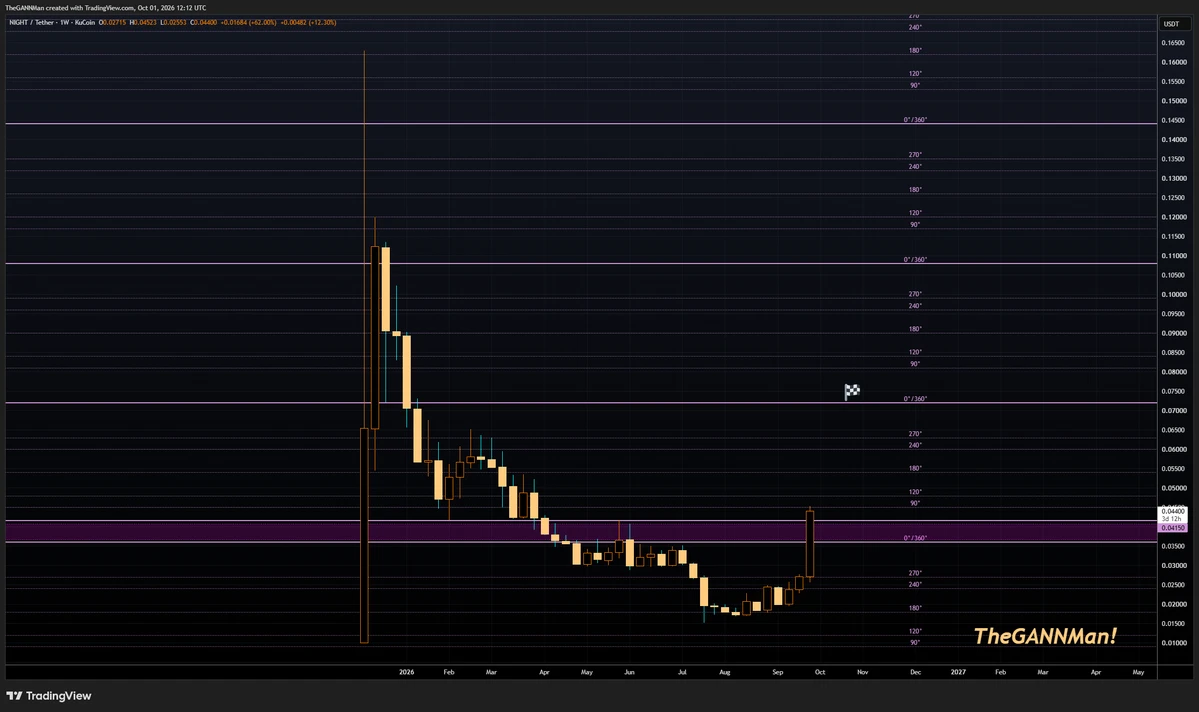
Task: Click the checkered flag marker on chart
Action: [x=852, y=392]
